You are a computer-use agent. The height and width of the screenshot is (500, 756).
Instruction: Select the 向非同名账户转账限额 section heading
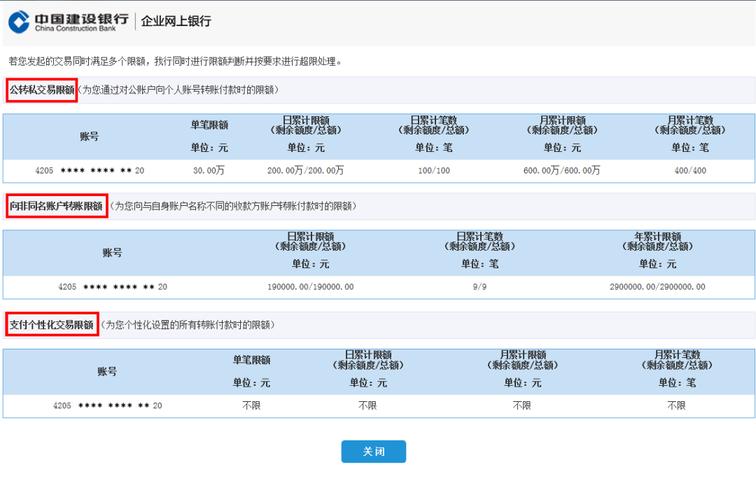[x=56, y=206]
